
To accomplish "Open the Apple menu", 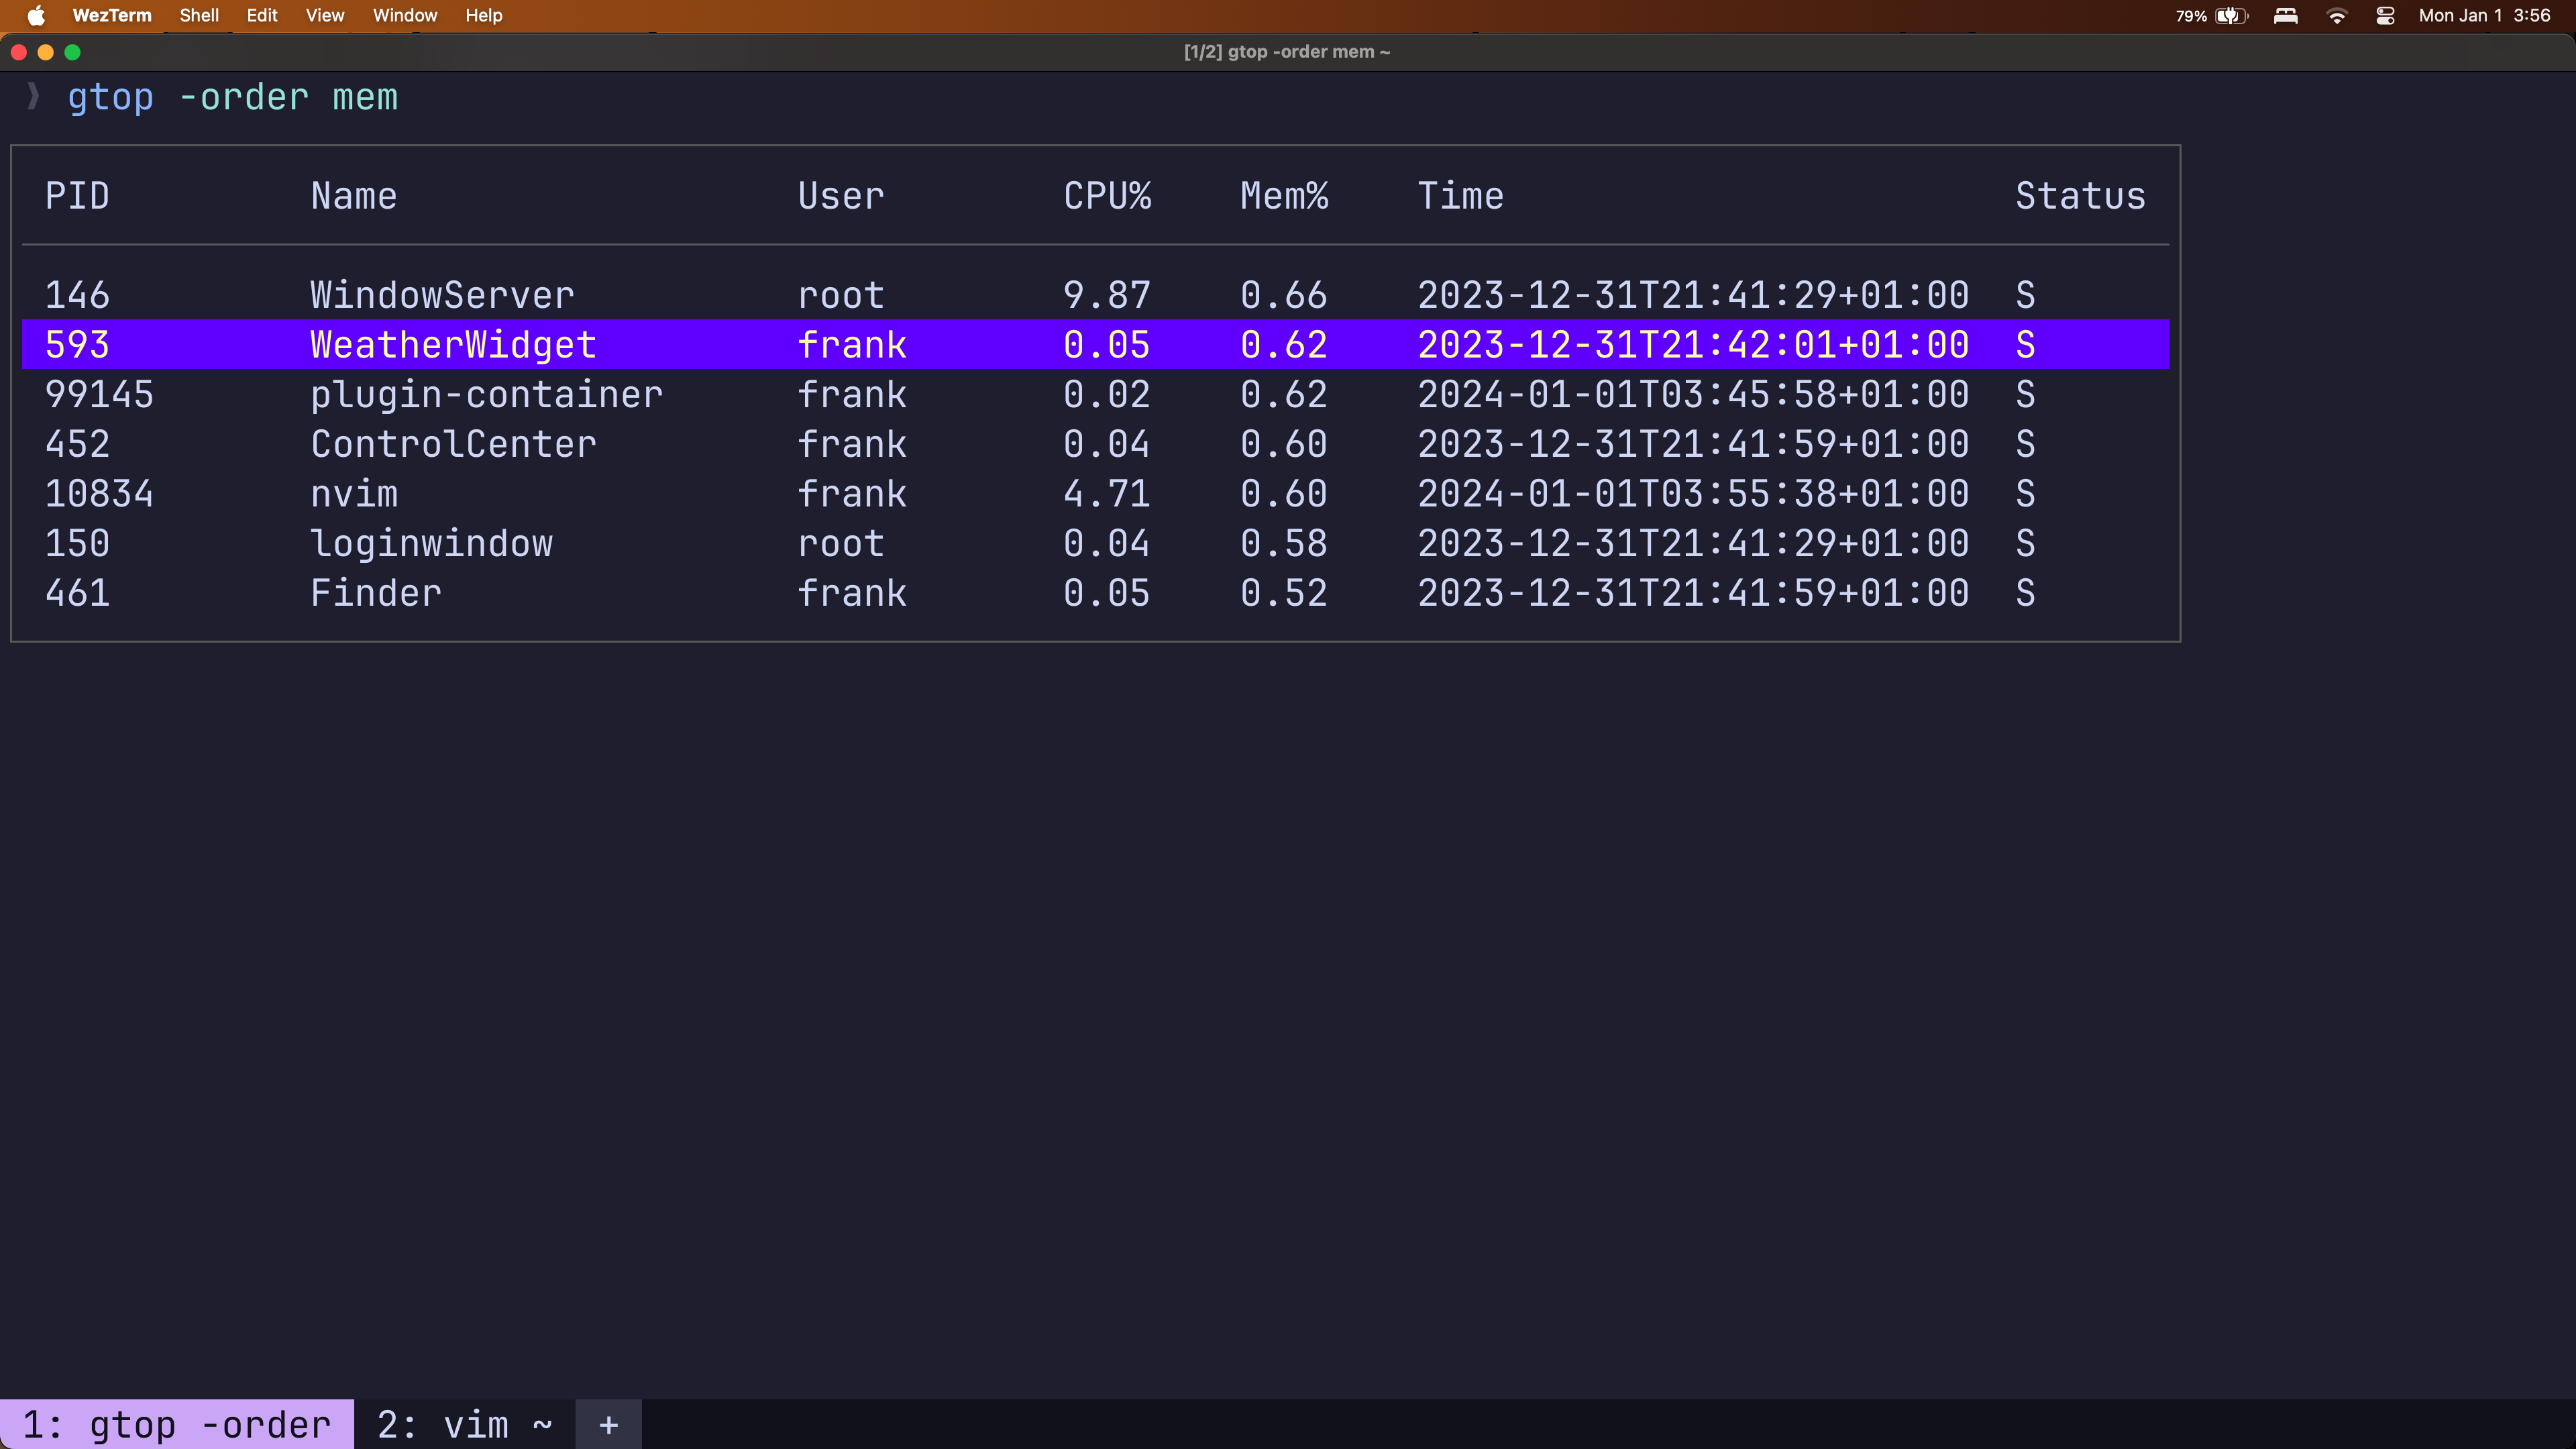I will click(x=36, y=15).
